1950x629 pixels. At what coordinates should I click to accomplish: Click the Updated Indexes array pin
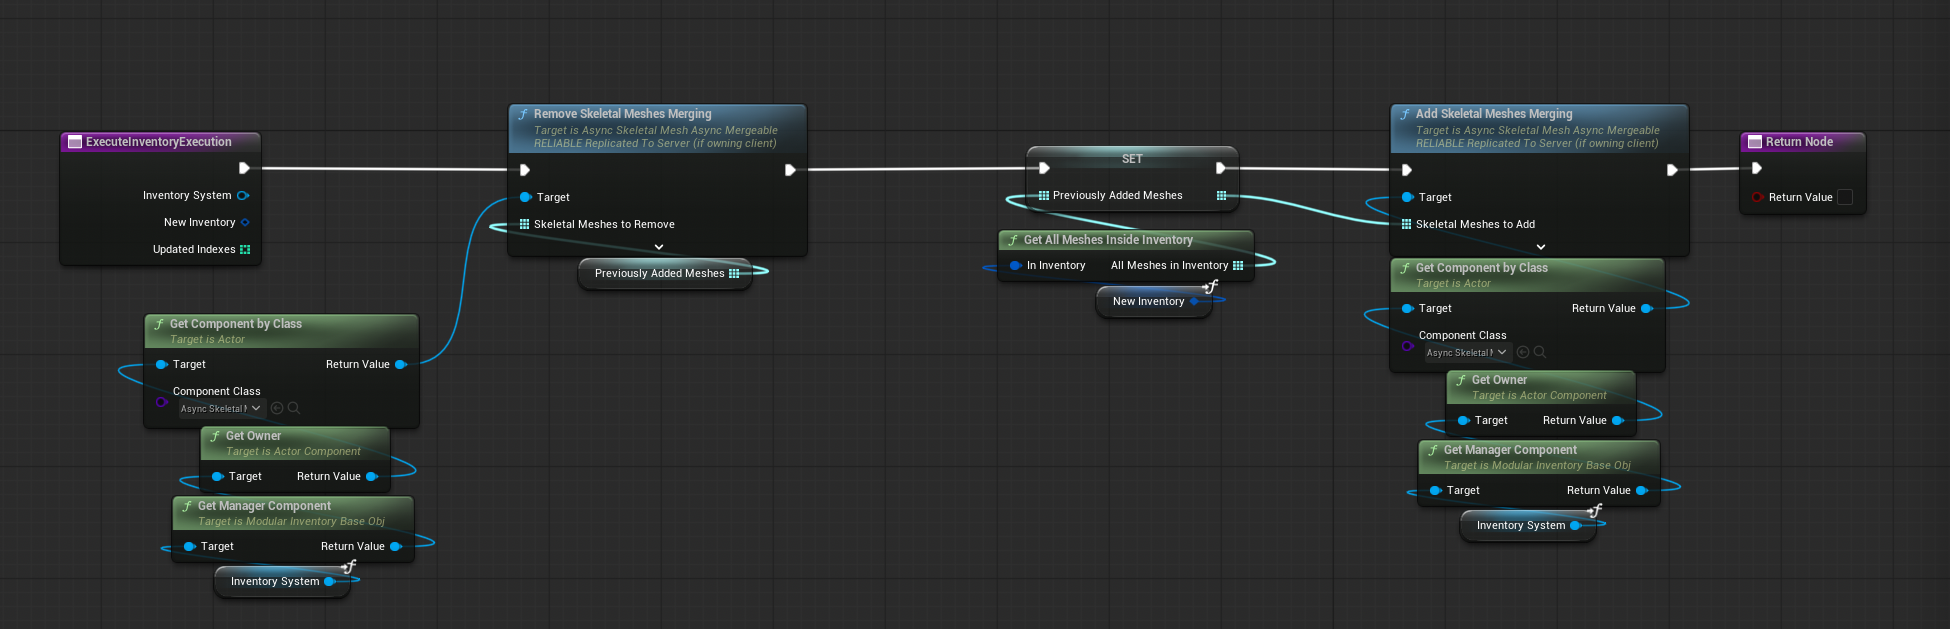[245, 249]
